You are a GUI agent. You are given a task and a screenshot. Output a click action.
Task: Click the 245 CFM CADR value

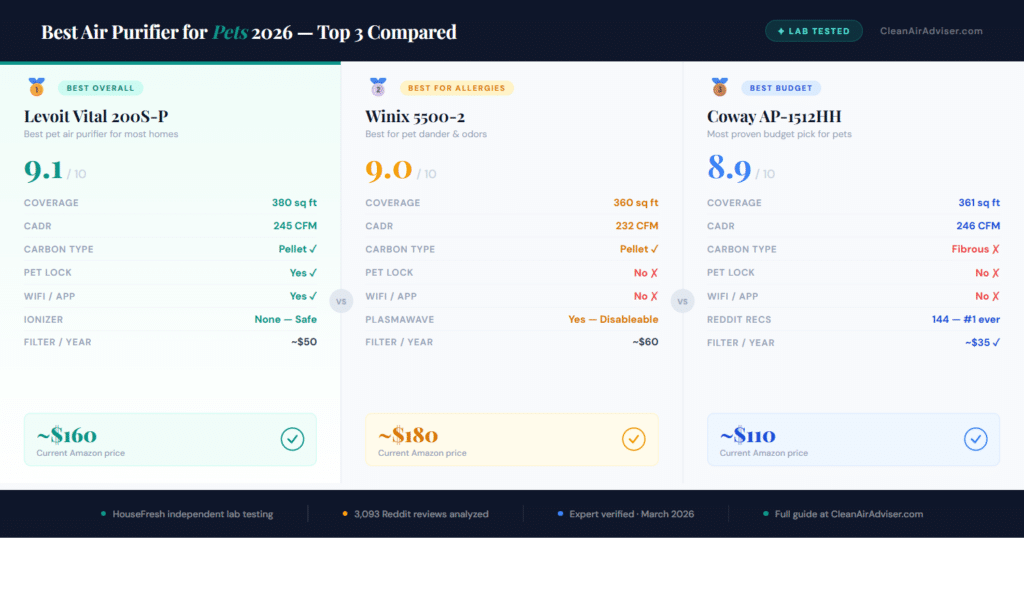pos(295,226)
